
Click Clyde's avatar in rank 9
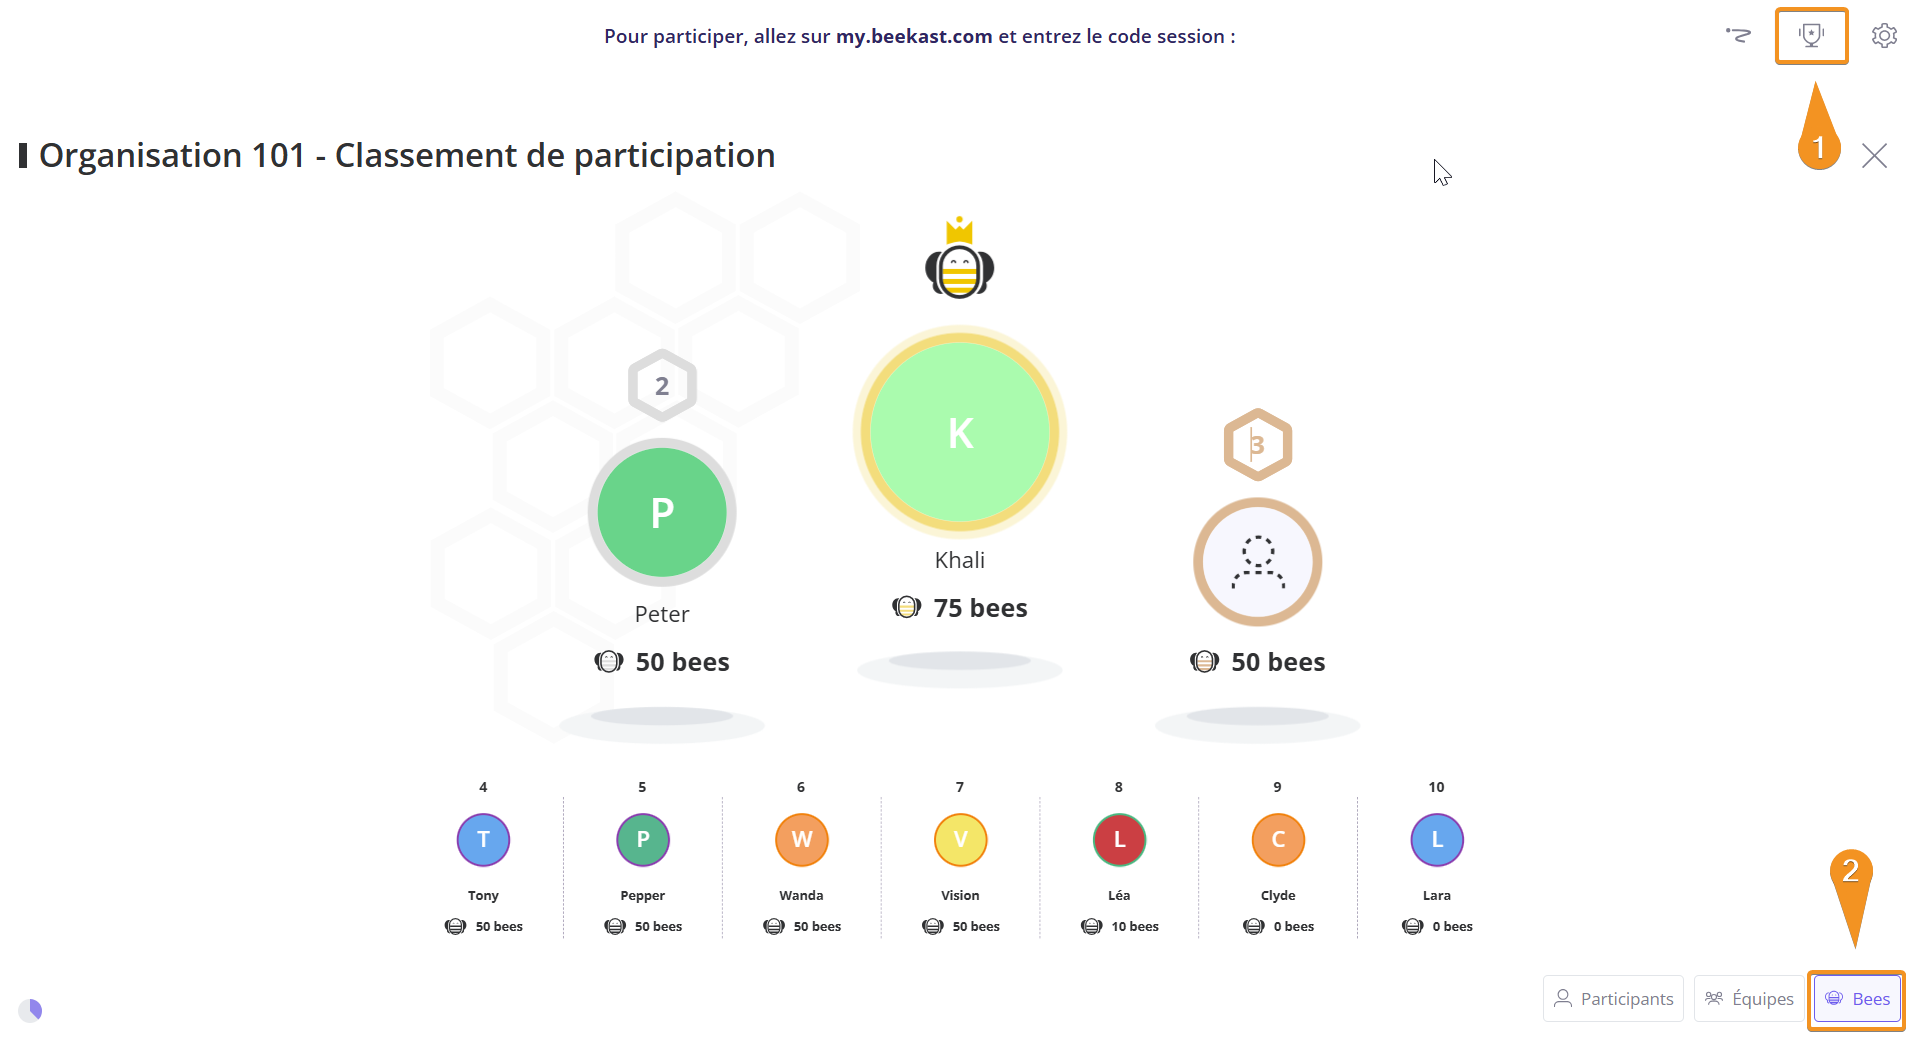tap(1278, 840)
